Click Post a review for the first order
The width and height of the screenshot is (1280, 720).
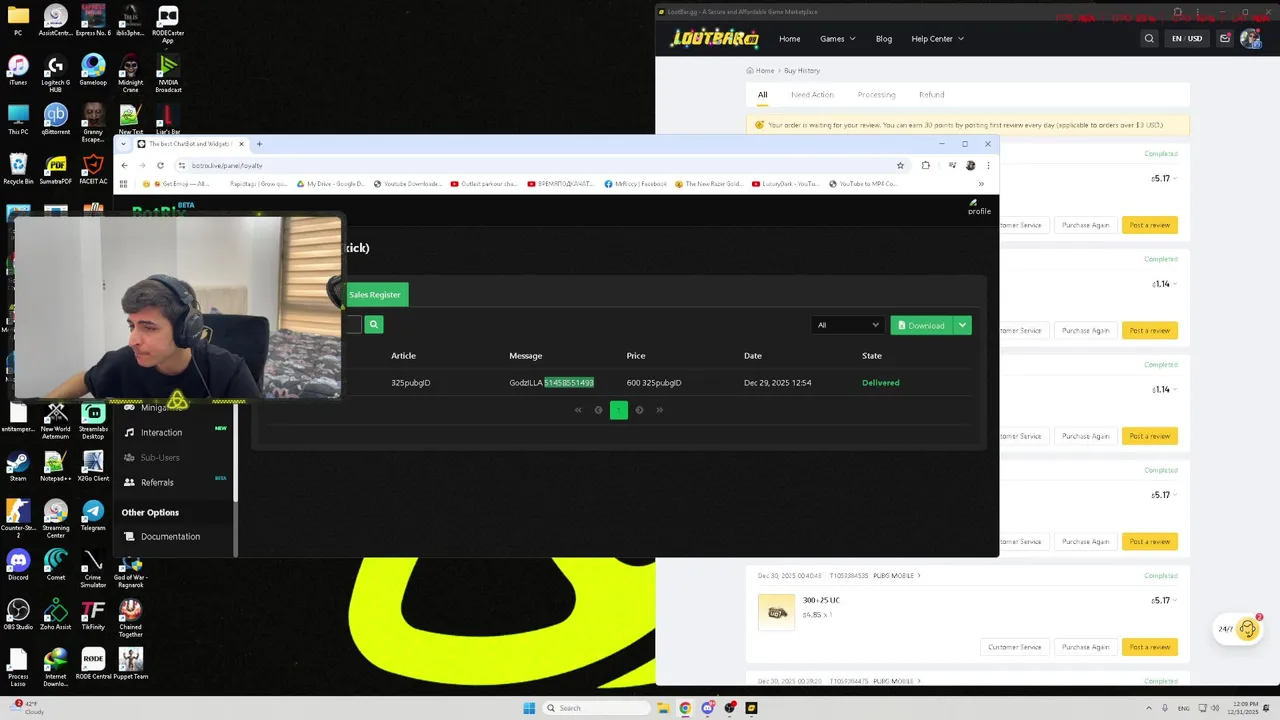coord(1149,225)
